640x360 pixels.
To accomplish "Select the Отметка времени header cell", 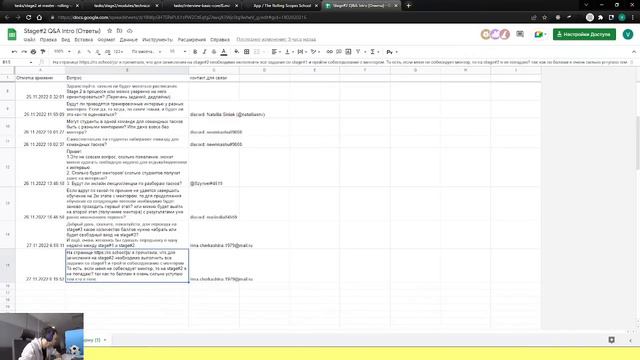I will [x=40, y=78].
